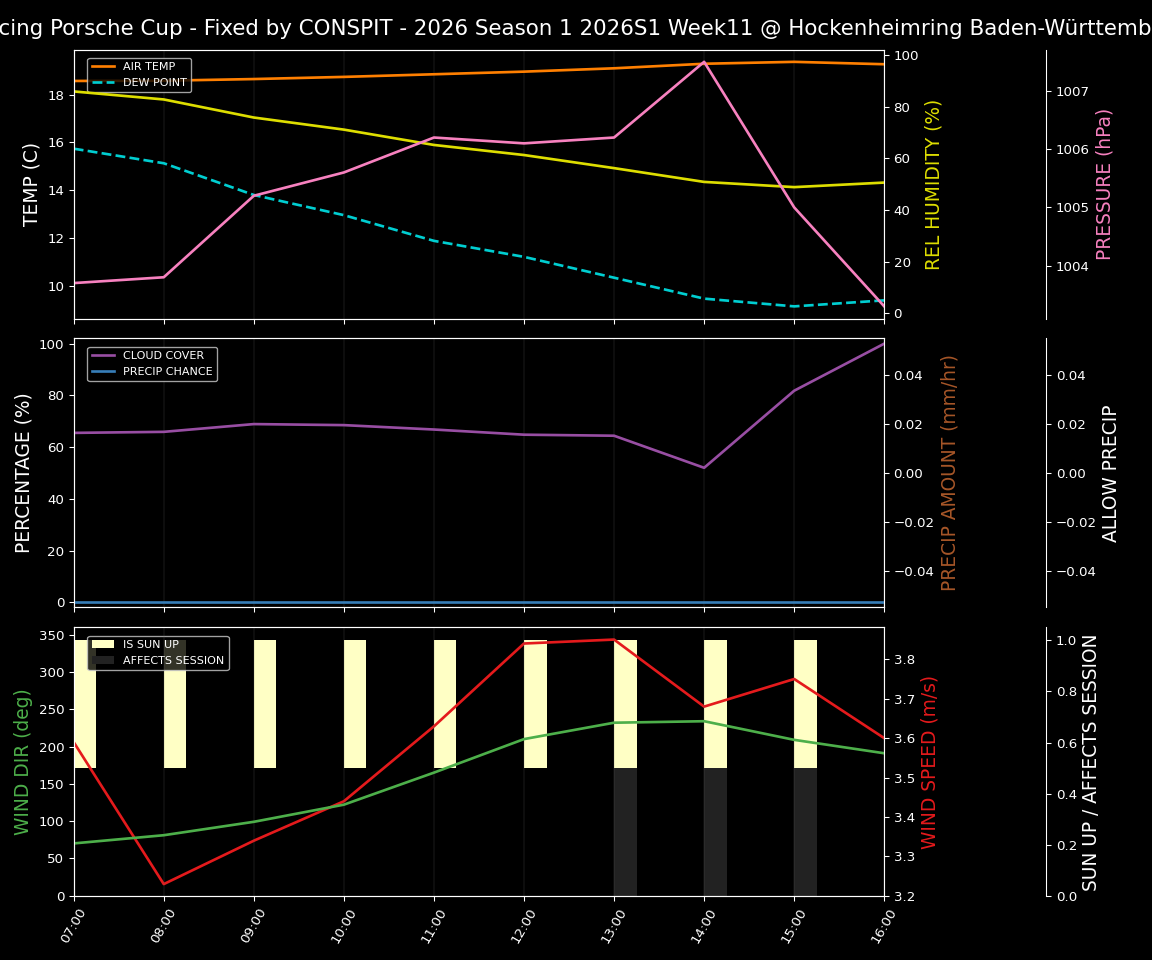
Task: Click the red WIND SPEED line at 13:00
Action: 612,640
